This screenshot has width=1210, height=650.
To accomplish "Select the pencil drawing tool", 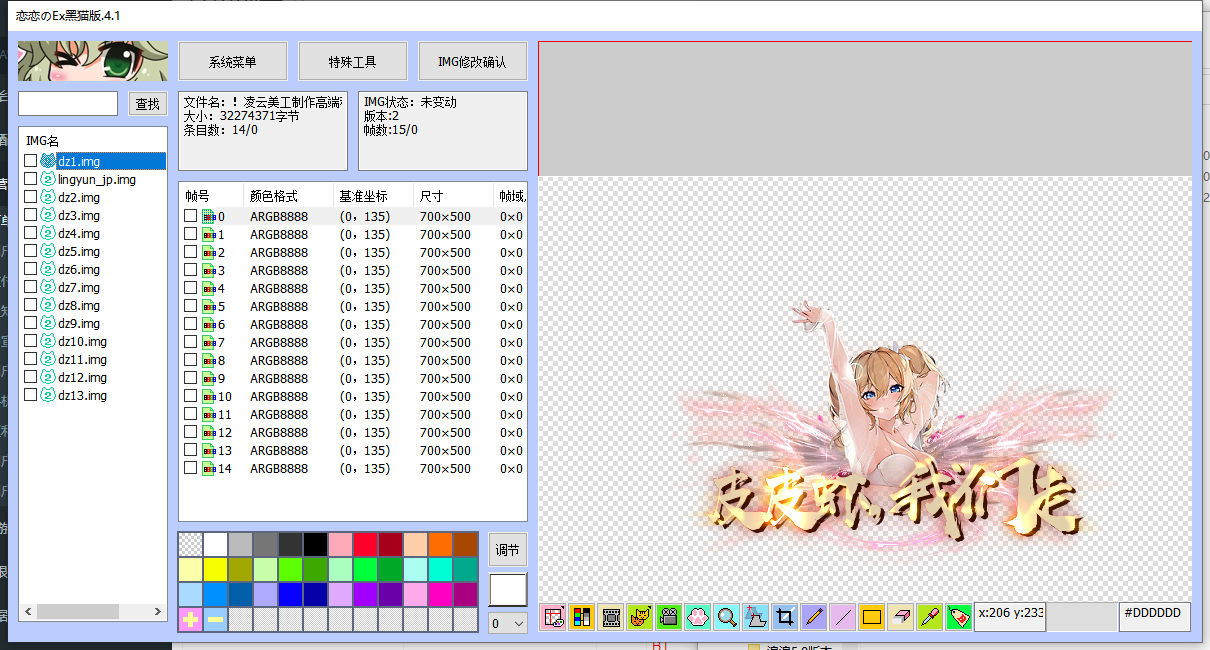I will (812, 617).
